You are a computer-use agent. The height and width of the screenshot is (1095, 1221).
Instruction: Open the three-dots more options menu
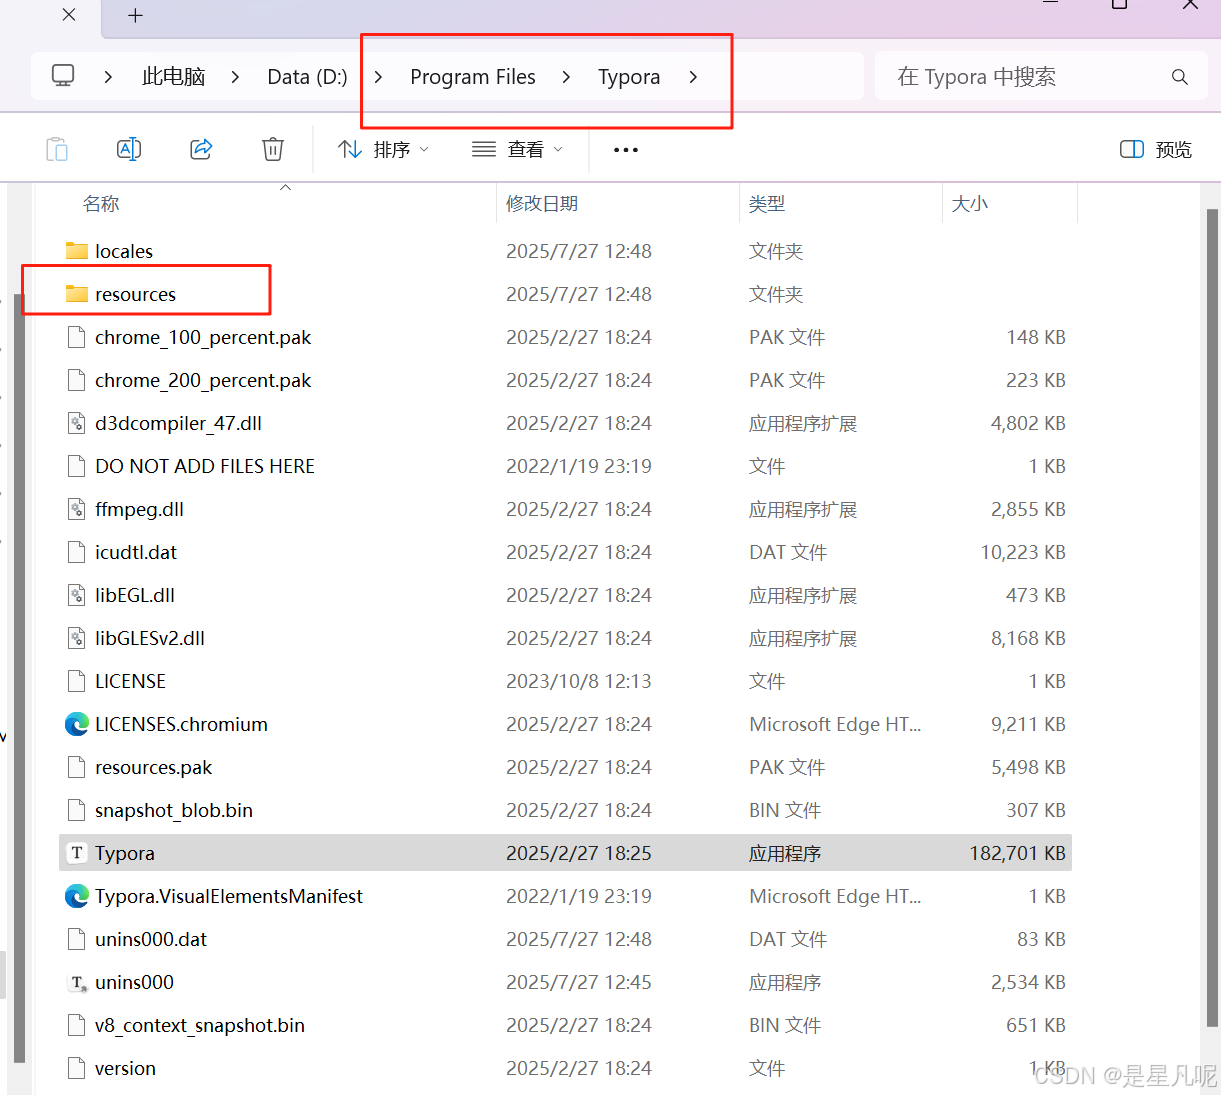click(626, 150)
